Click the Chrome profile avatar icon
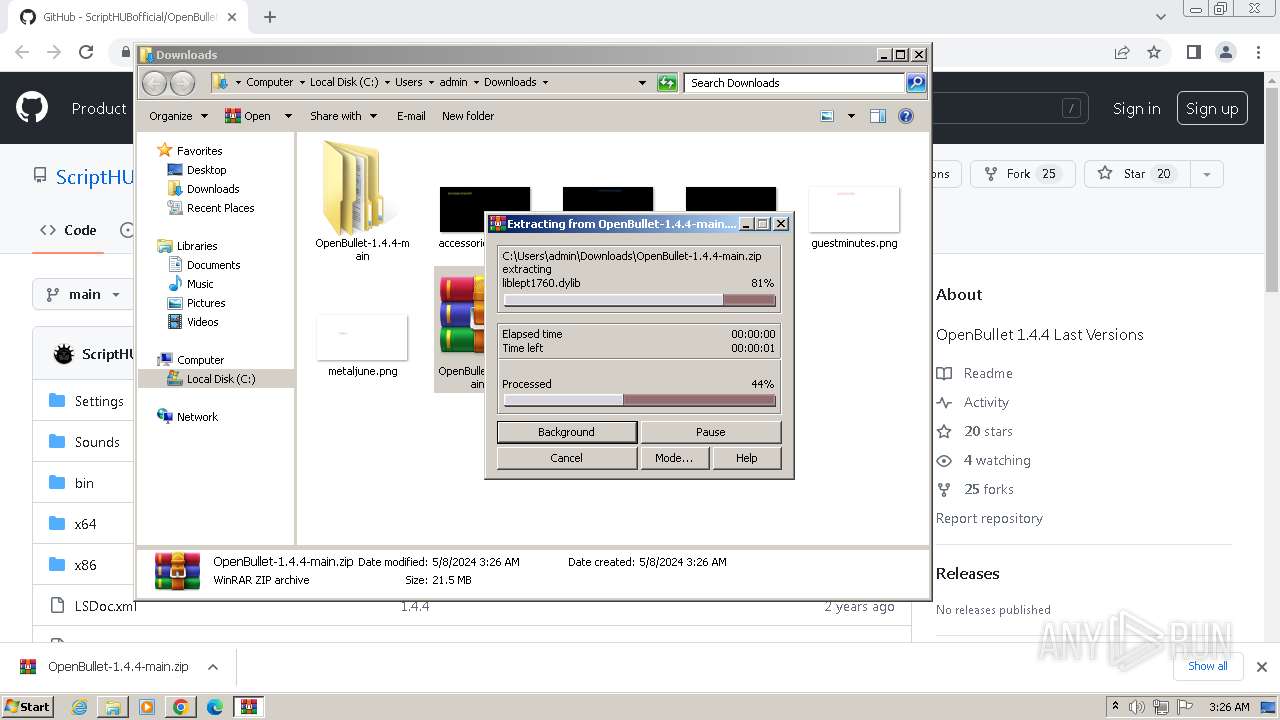1280x720 pixels. (1226, 52)
